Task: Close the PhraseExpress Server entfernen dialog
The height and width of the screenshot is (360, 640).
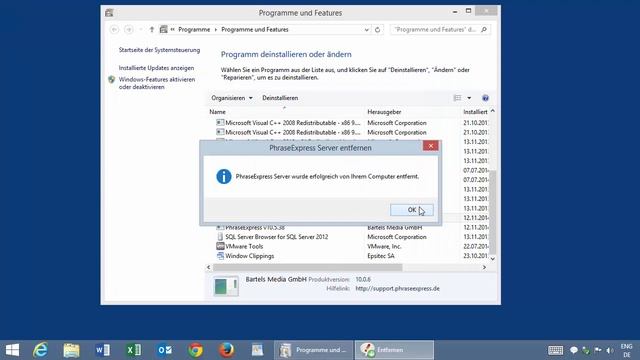Action: coord(431,146)
